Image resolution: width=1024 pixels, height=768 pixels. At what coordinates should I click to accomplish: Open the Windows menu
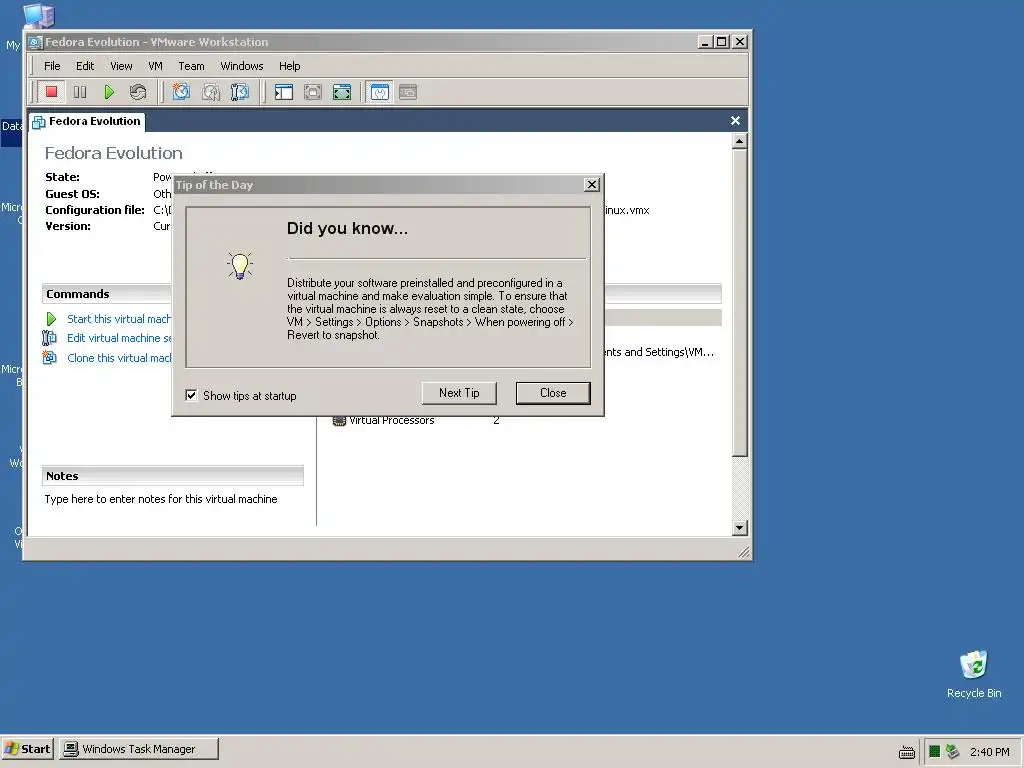pos(242,66)
